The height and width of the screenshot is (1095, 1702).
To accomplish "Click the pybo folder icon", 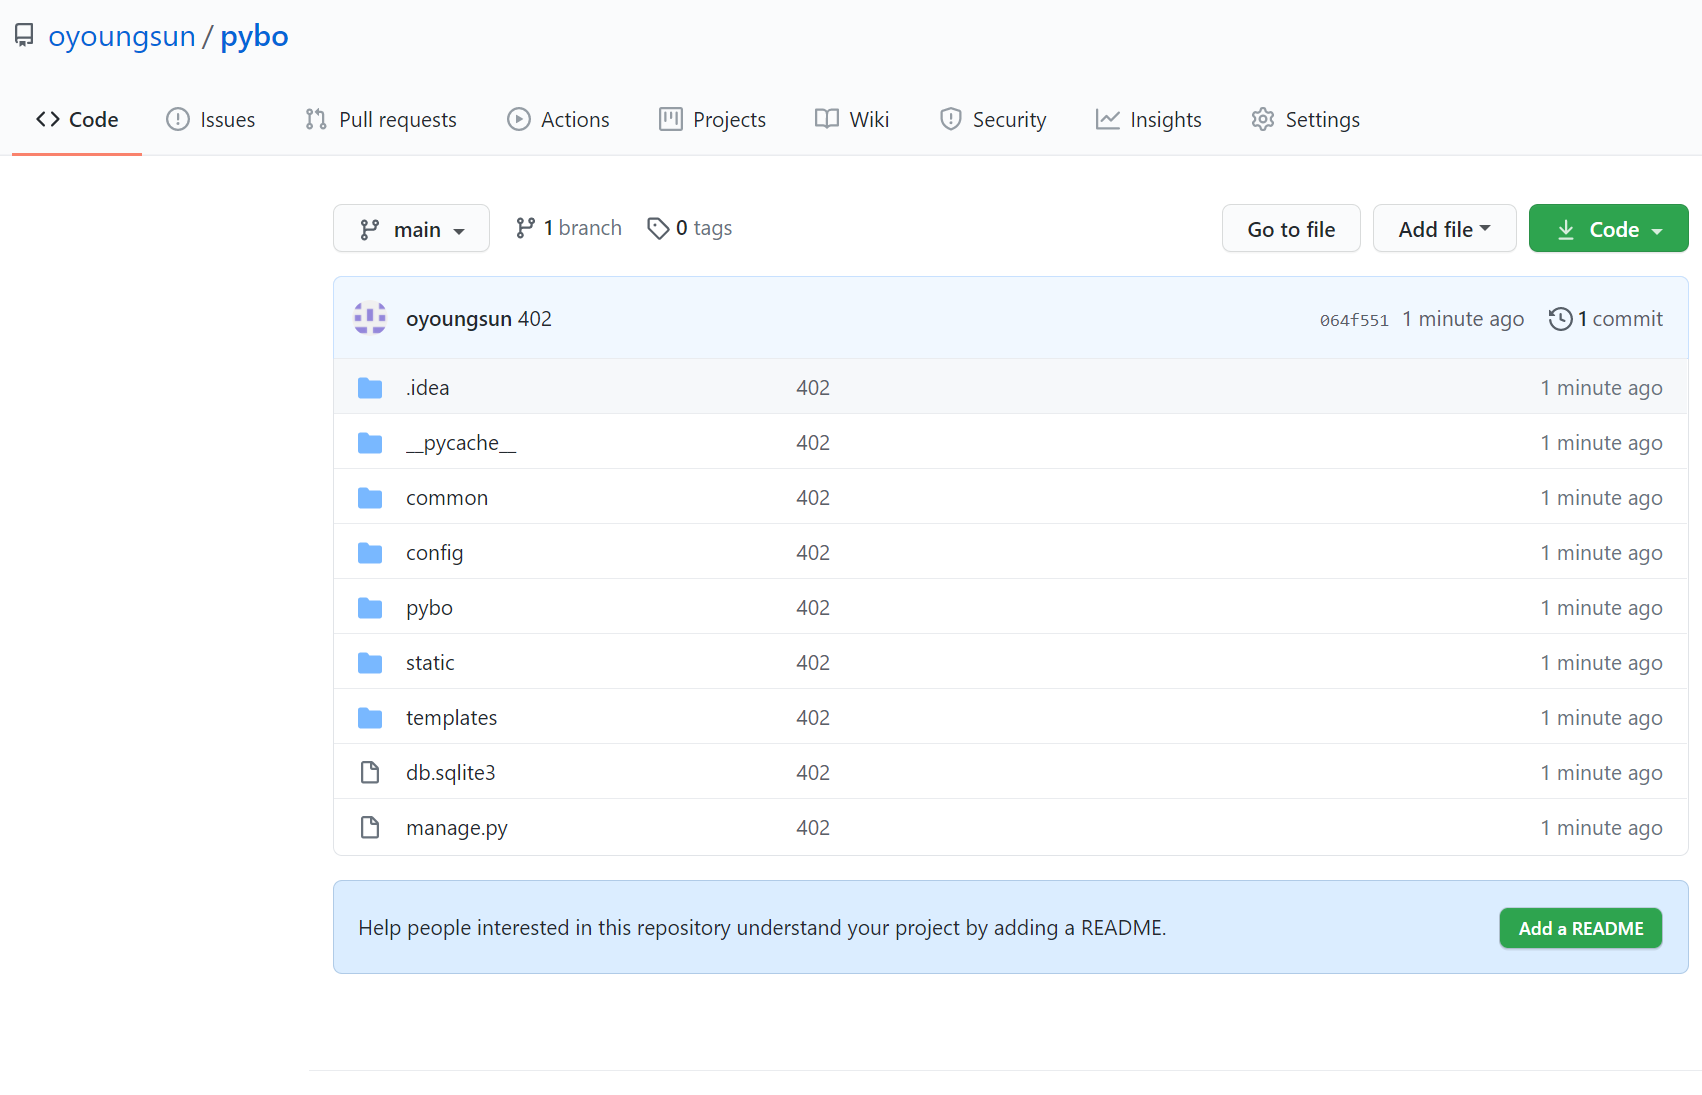I will coord(370,607).
